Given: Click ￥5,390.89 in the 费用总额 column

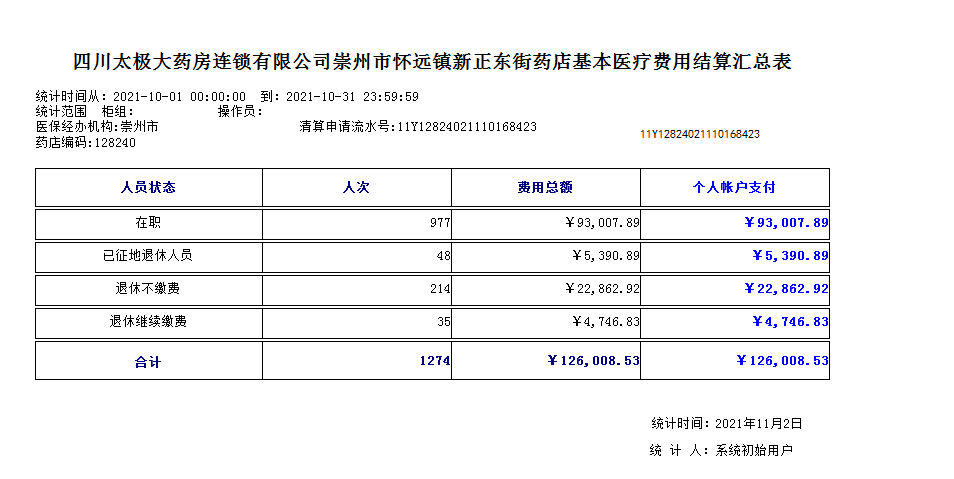Looking at the screenshot, I should point(605,256).
